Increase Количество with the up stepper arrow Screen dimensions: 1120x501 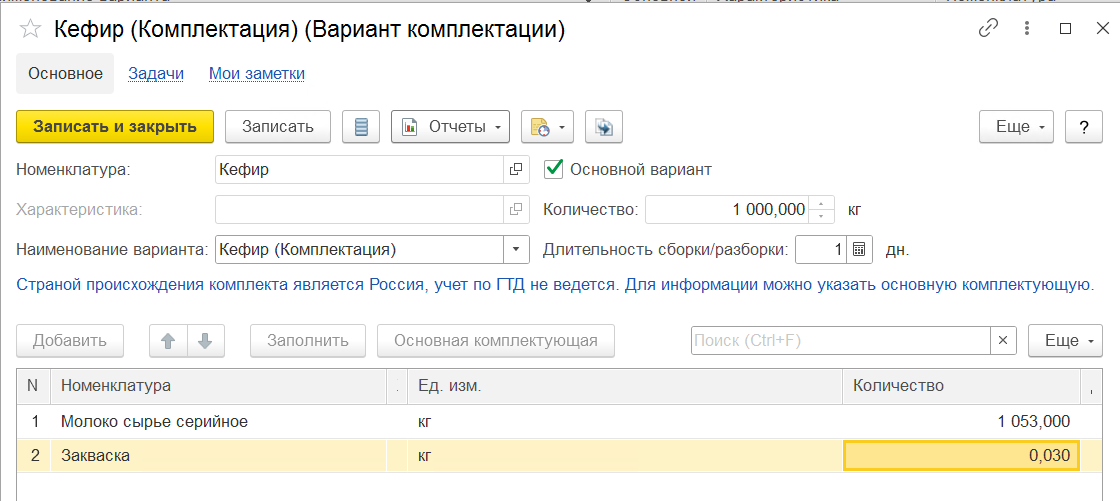click(x=821, y=204)
